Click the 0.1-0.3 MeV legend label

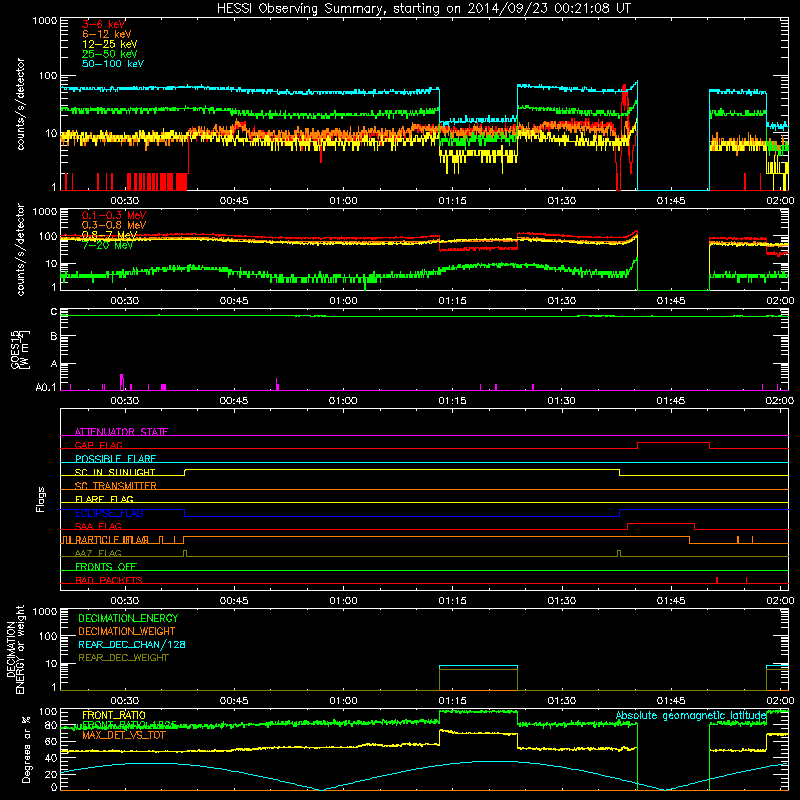[114, 215]
